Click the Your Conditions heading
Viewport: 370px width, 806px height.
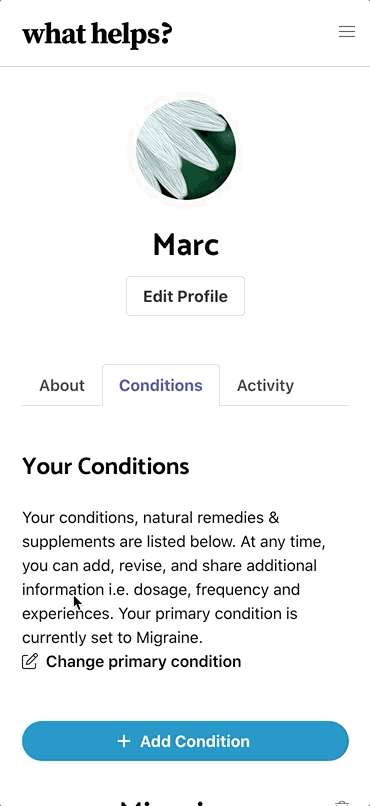click(106, 466)
